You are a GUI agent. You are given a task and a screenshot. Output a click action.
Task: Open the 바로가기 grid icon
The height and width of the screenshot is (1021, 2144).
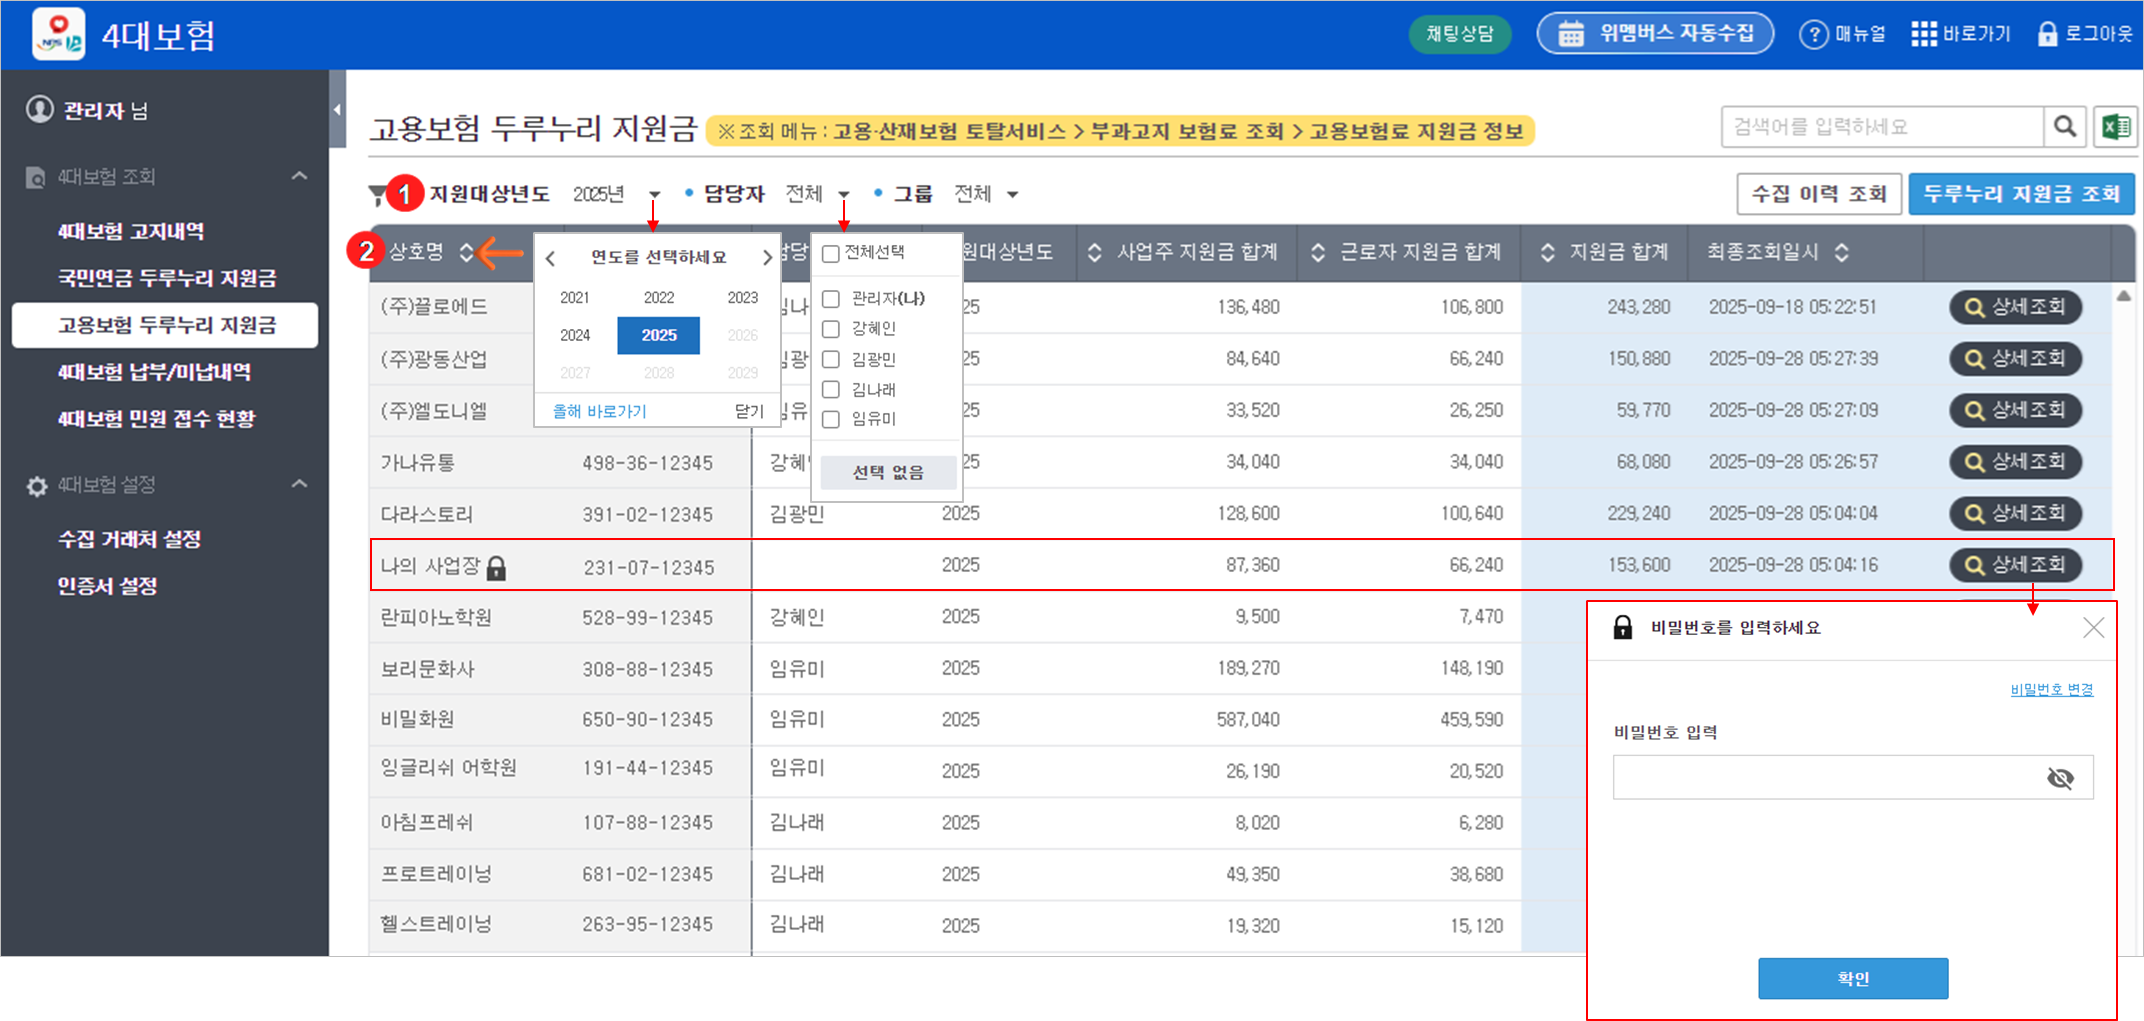pos(1923,34)
